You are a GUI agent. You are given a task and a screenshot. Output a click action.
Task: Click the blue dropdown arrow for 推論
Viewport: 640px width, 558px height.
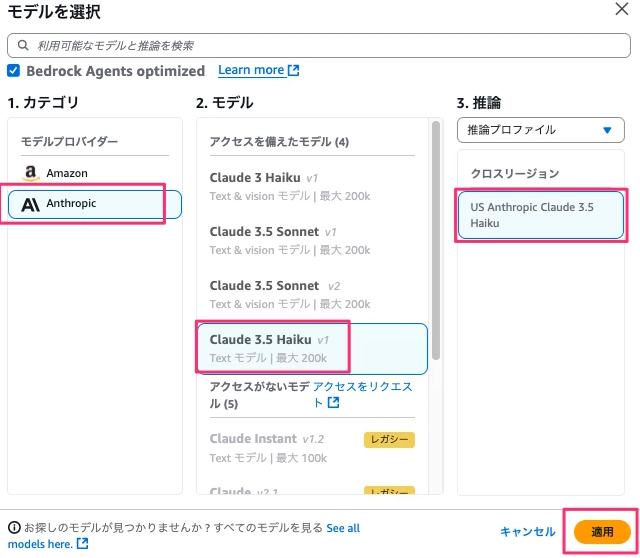click(607, 130)
